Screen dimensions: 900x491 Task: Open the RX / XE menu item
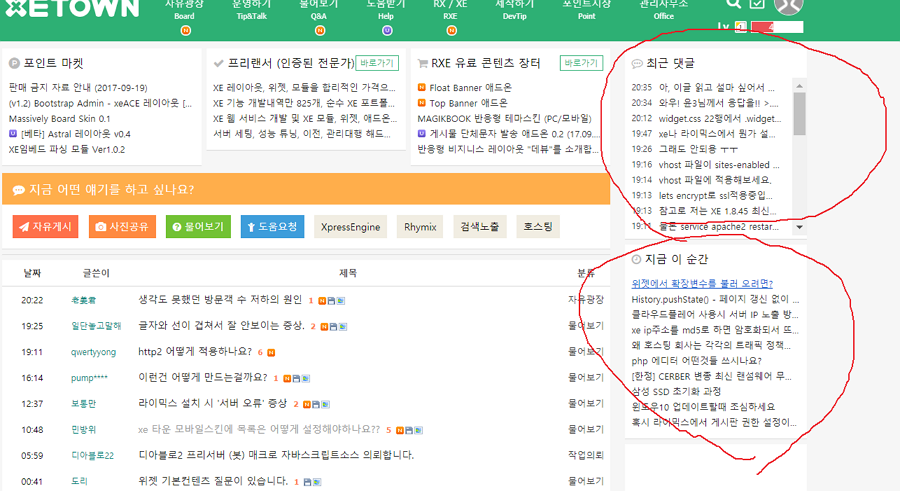(x=450, y=12)
